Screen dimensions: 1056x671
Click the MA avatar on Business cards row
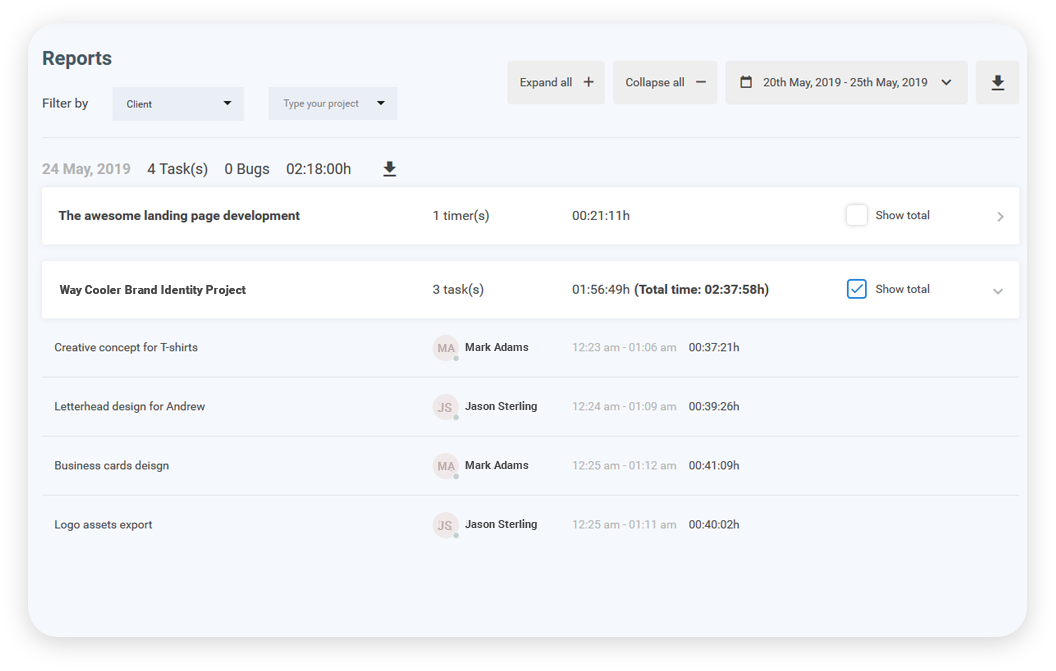[446, 466]
